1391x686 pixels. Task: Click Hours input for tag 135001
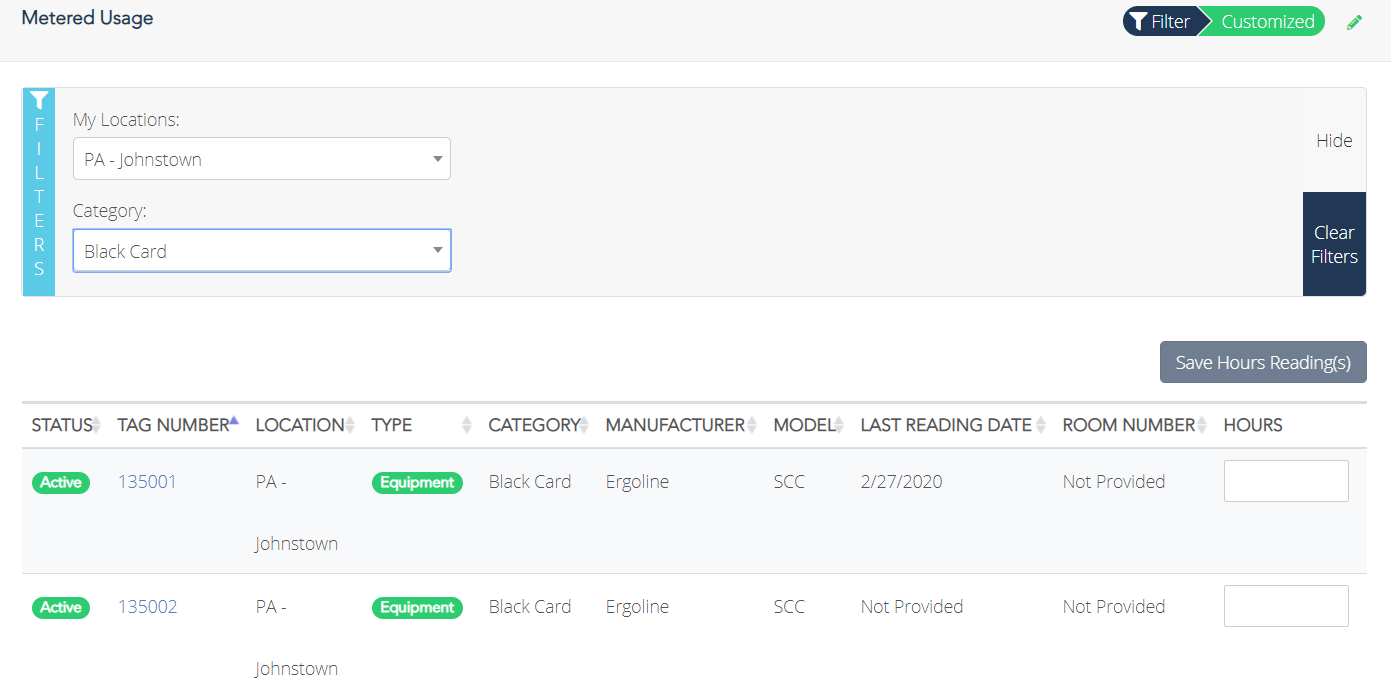[1286, 481]
